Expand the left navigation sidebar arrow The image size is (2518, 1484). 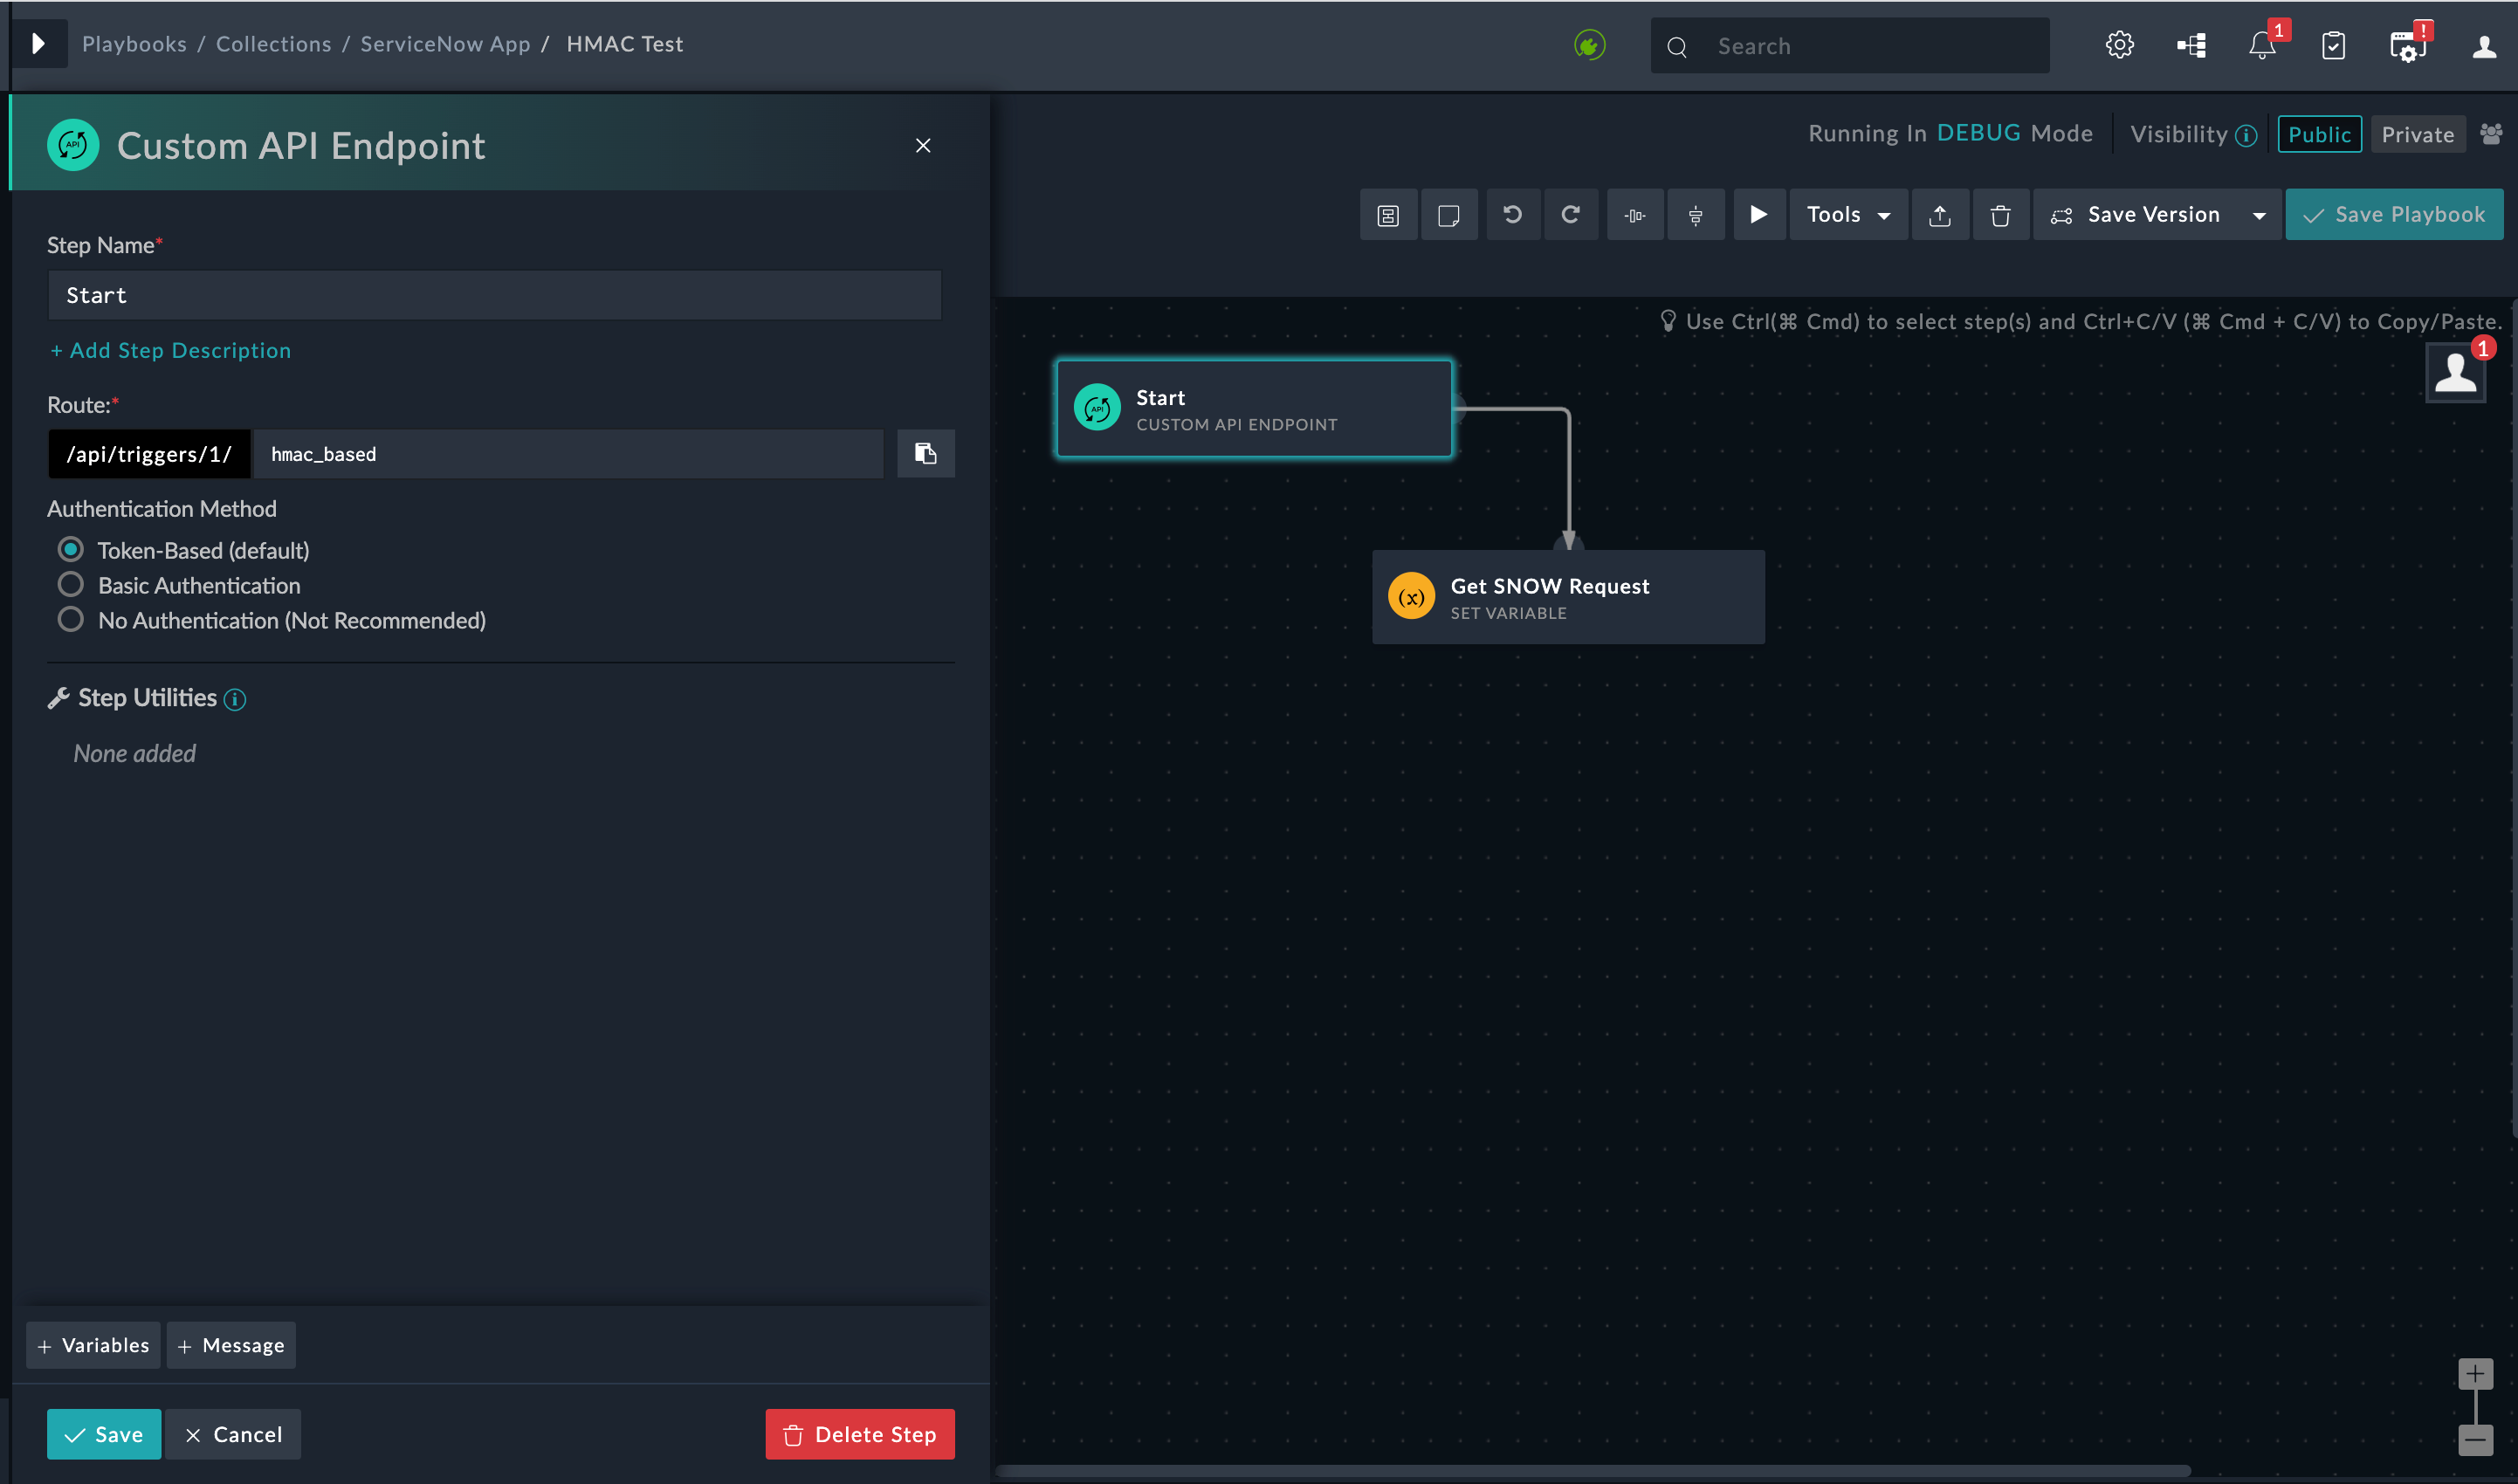[38, 44]
